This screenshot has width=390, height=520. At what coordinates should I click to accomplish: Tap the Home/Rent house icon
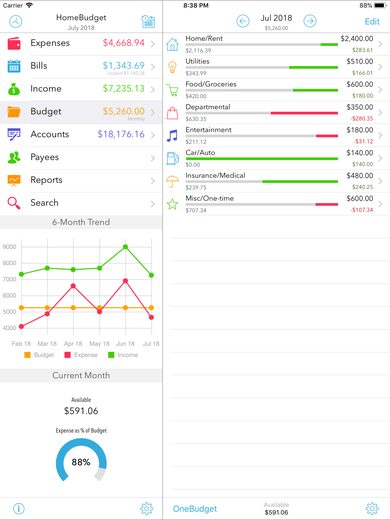pos(172,44)
